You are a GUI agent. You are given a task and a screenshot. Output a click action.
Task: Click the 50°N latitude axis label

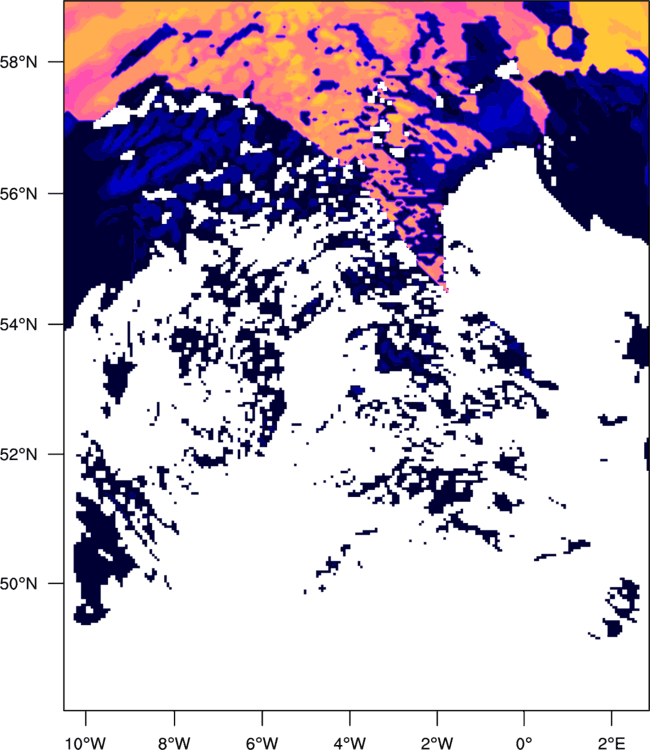pyautogui.click(x=18, y=584)
